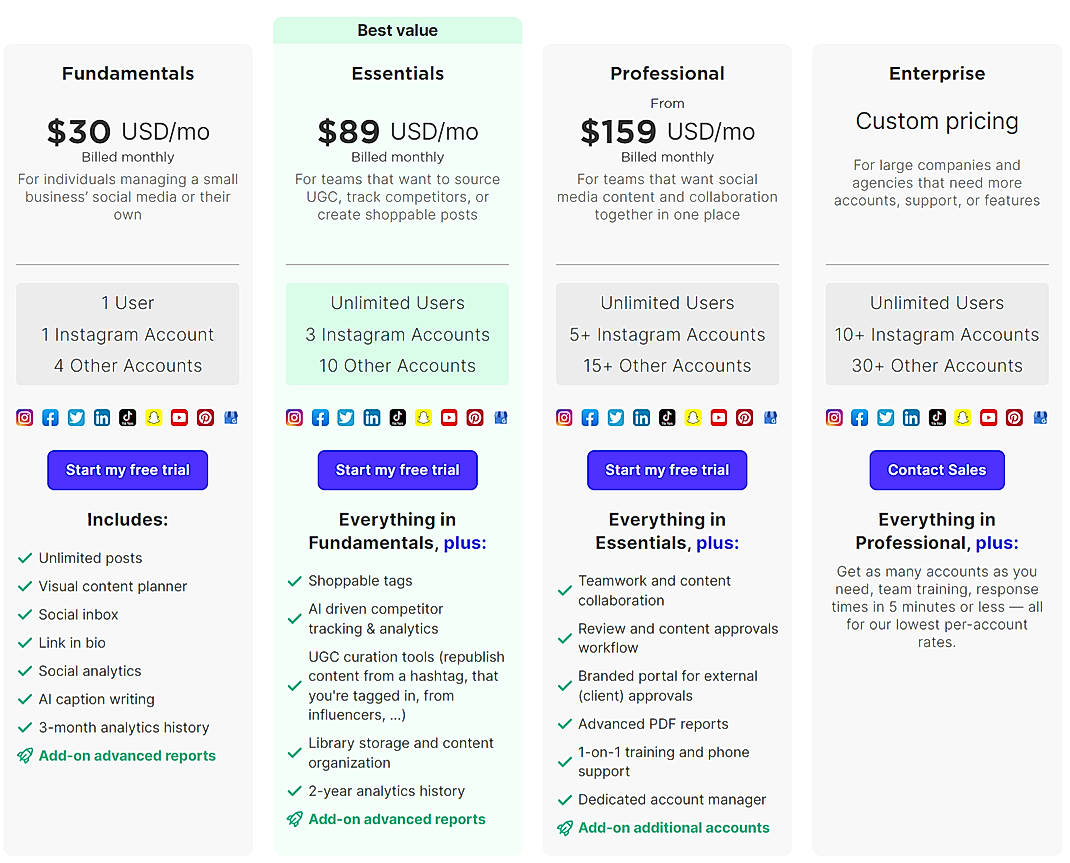
Task: Click Start my free trial under Professional
Action: click(667, 470)
